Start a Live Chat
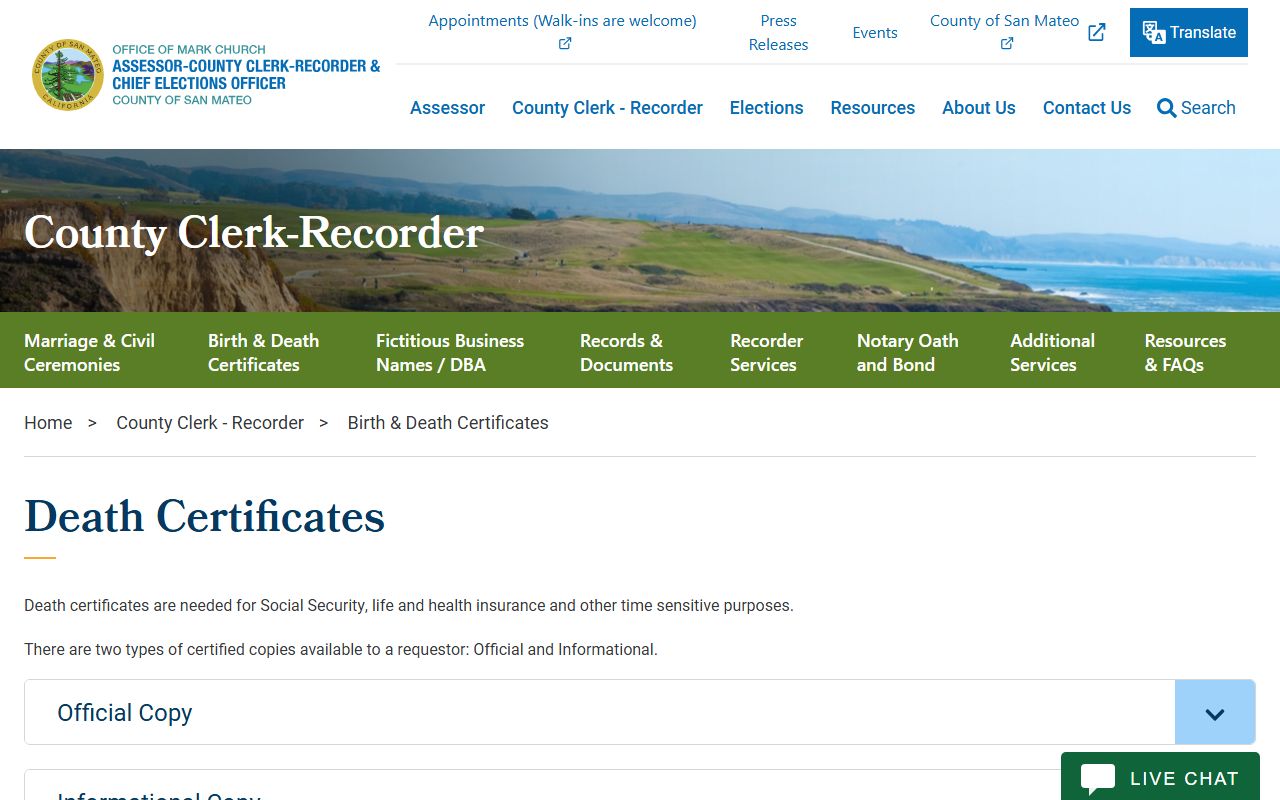Screen dimensions: 1280x800 pyautogui.click(x=1160, y=777)
